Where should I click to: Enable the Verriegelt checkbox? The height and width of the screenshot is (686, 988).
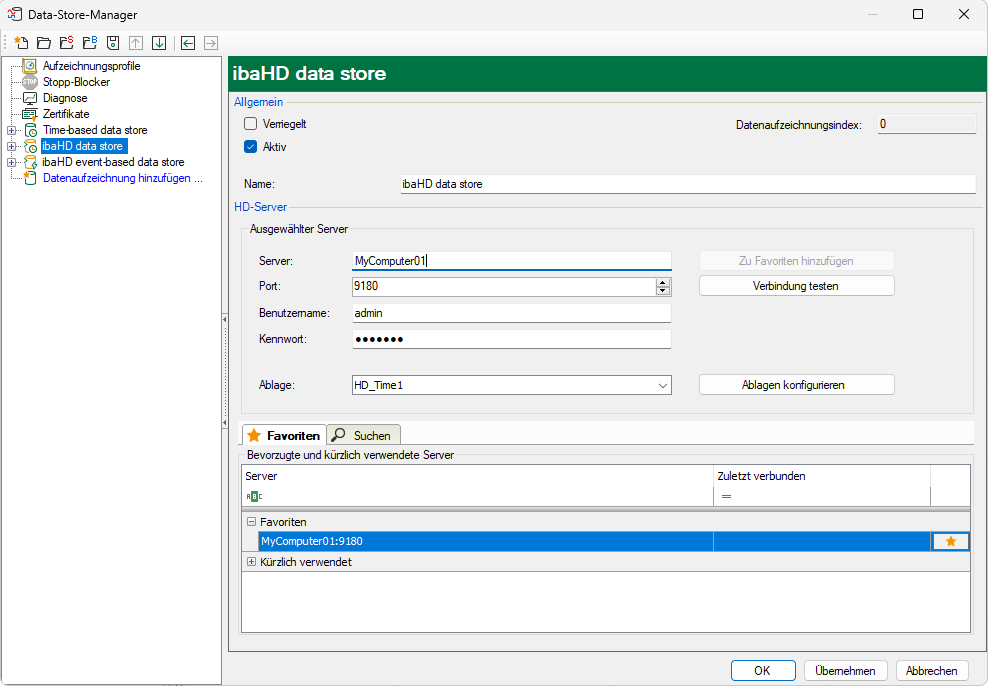pos(251,124)
